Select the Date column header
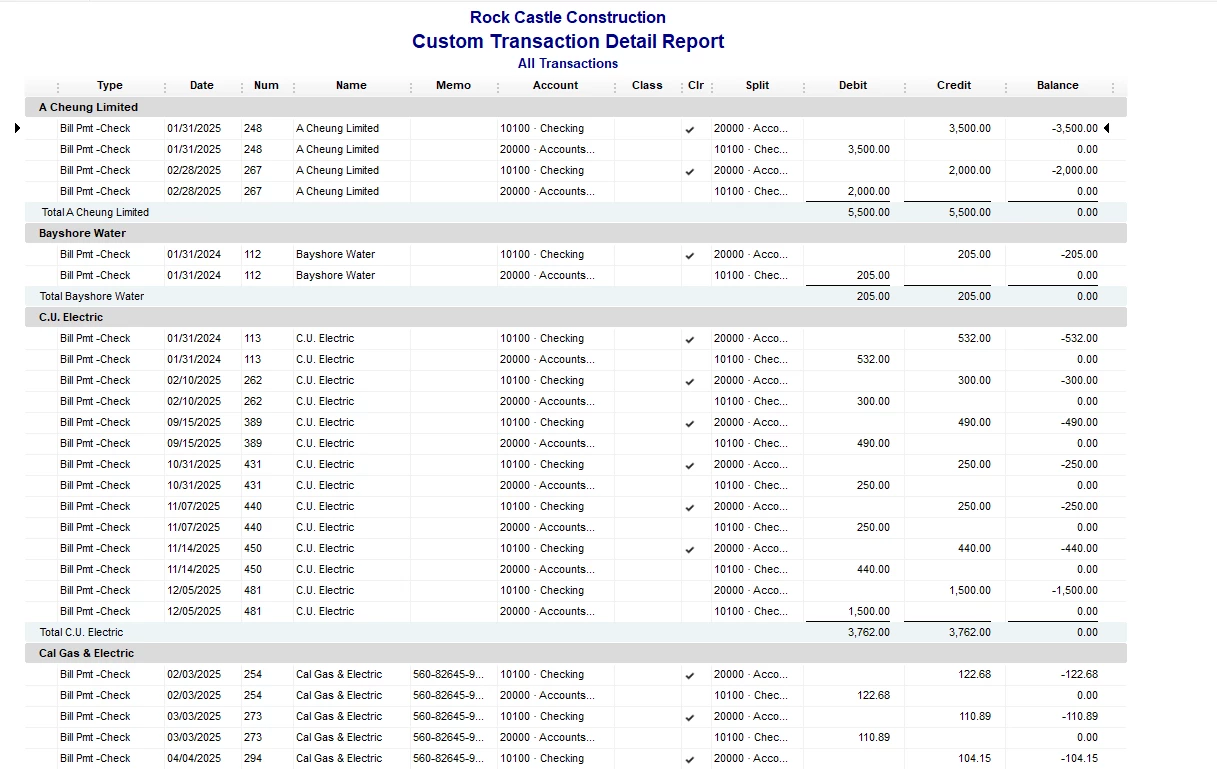The image size is (1217, 769). tap(202, 86)
